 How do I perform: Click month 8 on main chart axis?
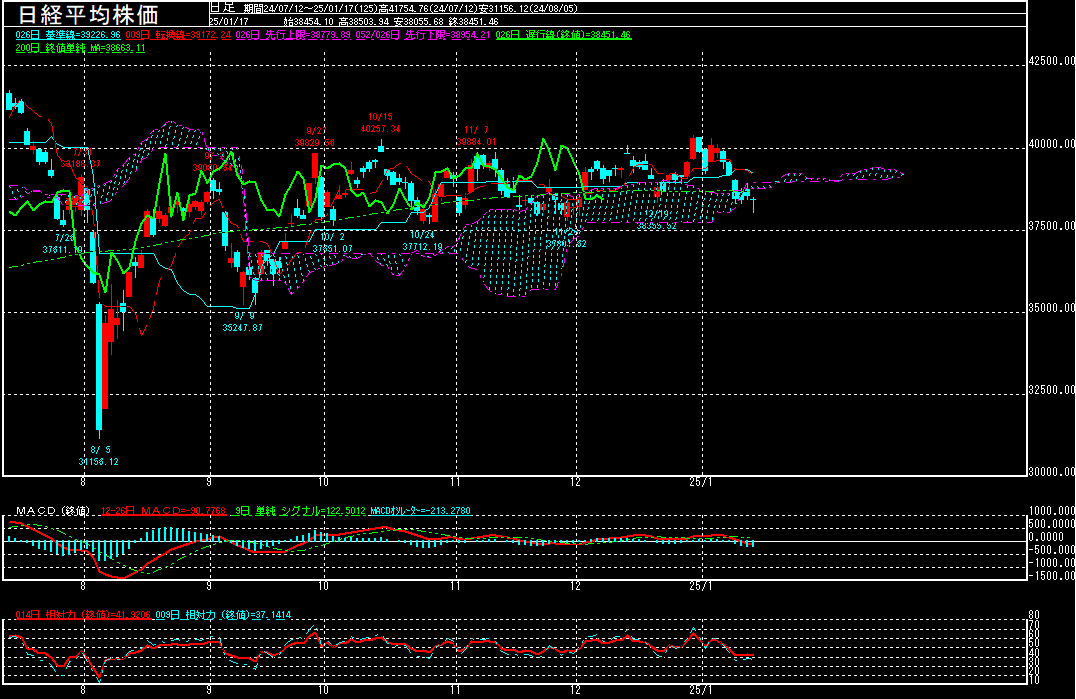tap(83, 482)
